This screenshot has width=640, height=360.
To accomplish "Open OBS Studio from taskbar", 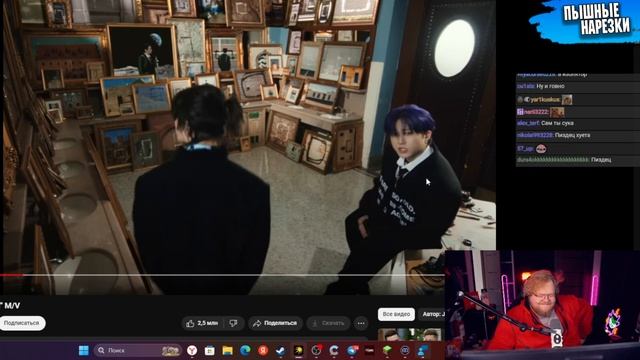I will pos(316,350).
